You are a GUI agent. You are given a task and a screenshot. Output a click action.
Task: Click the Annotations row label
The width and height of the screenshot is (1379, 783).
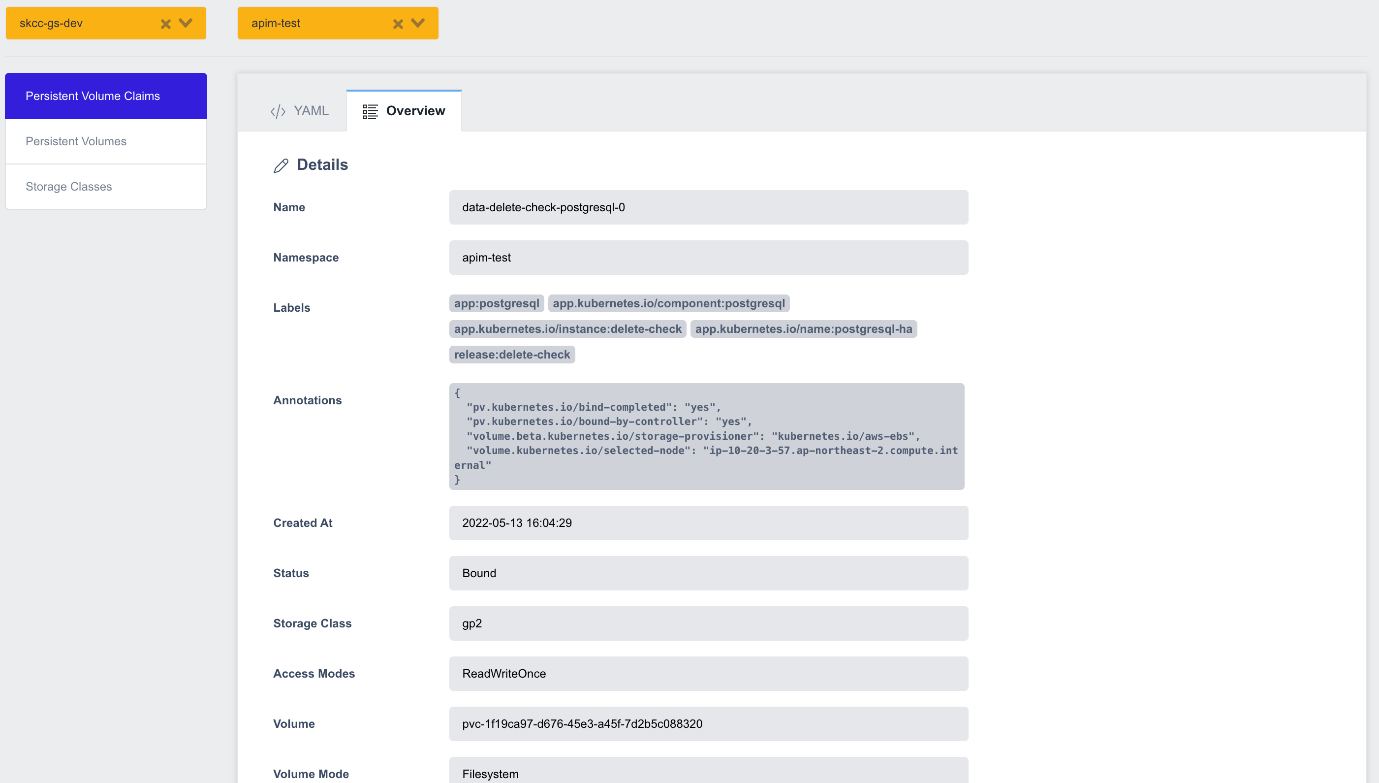coord(308,400)
